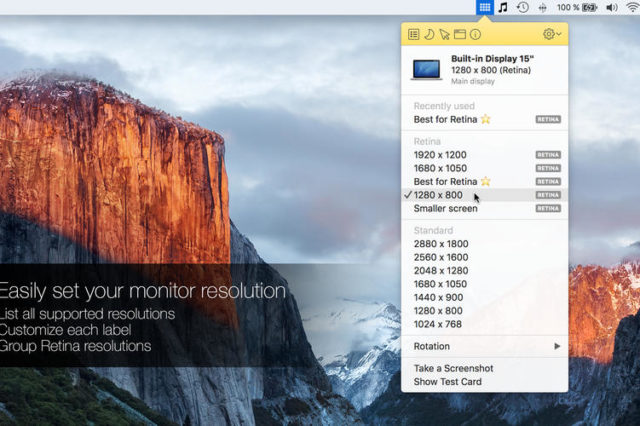This screenshot has width=640, height=426.
Task: Open Time Machine from the menu bar
Action: coord(522,7)
